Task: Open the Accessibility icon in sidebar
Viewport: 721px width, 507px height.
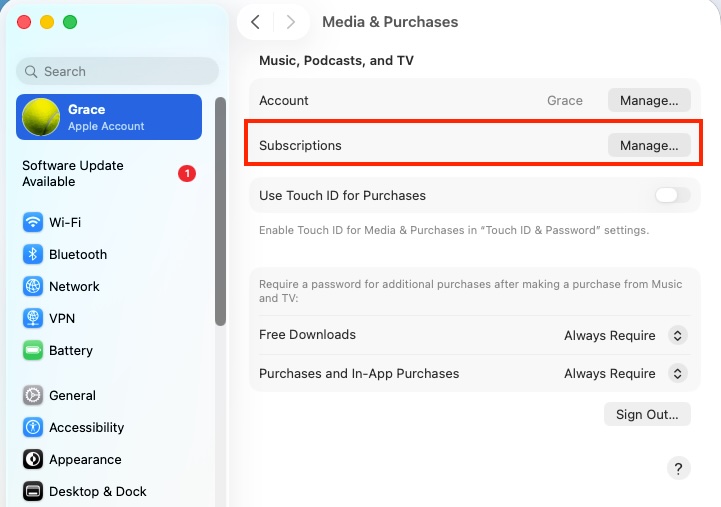Action: [x=33, y=427]
